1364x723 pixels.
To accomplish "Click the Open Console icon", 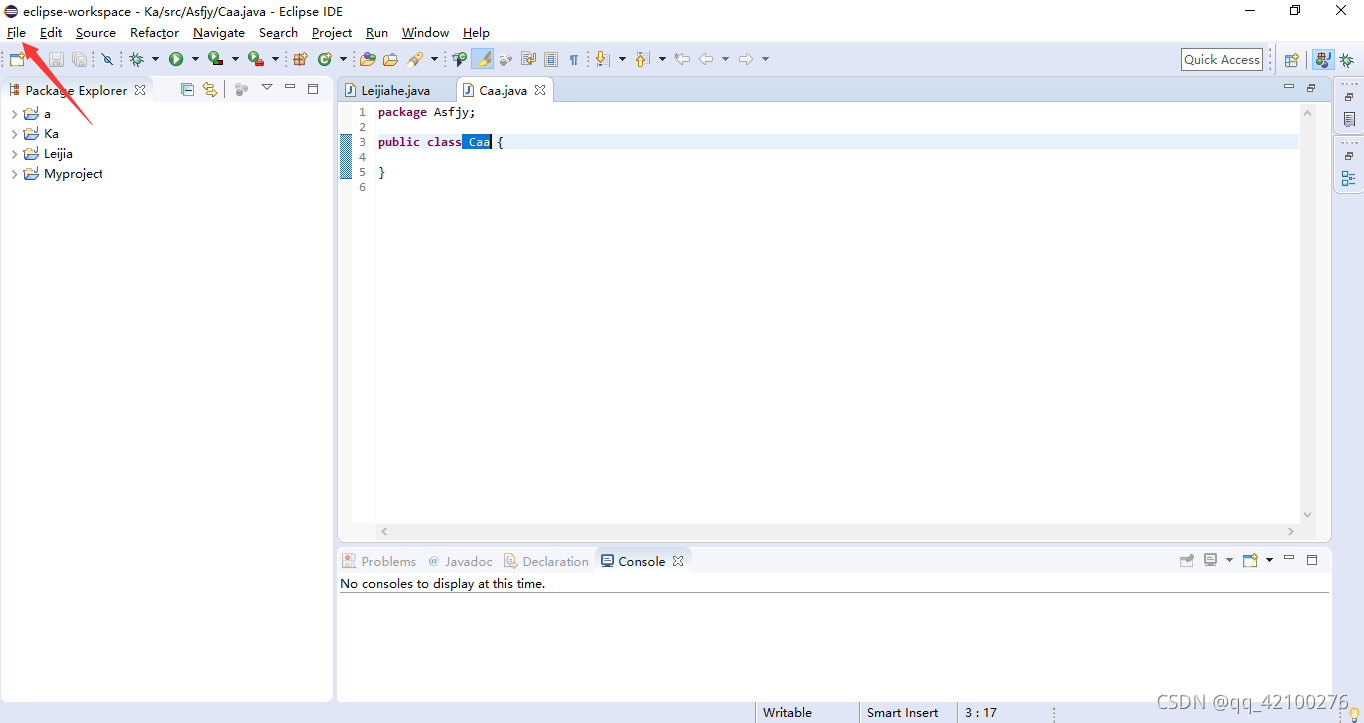I will pyautogui.click(x=1250, y=560).
